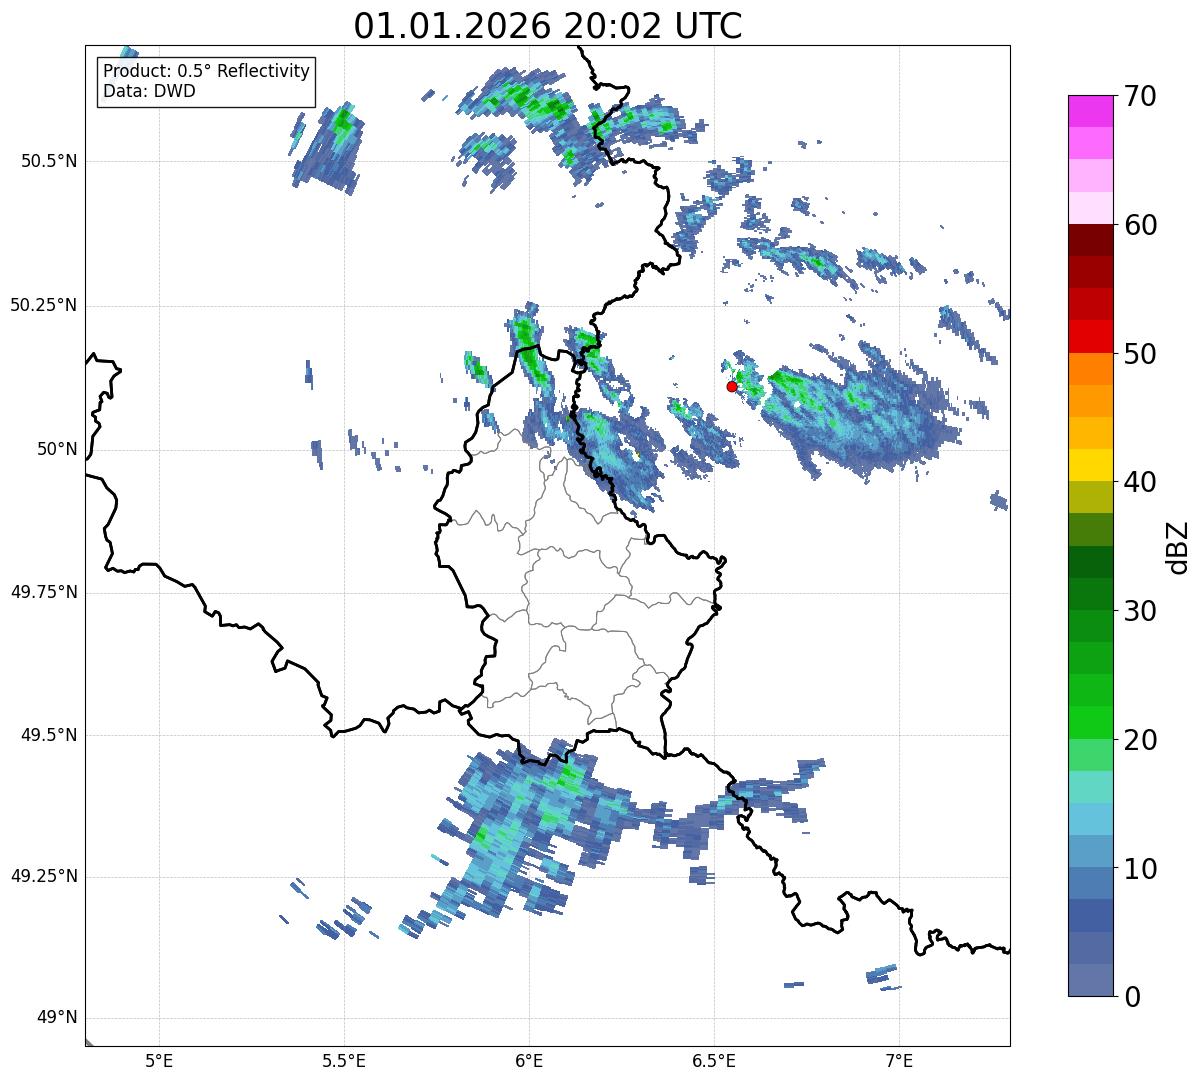Viewport: 1202px width, 1081px height.
Task: Click the "Product: 0.5° Reflectivity" label
Action: (206, 72)
